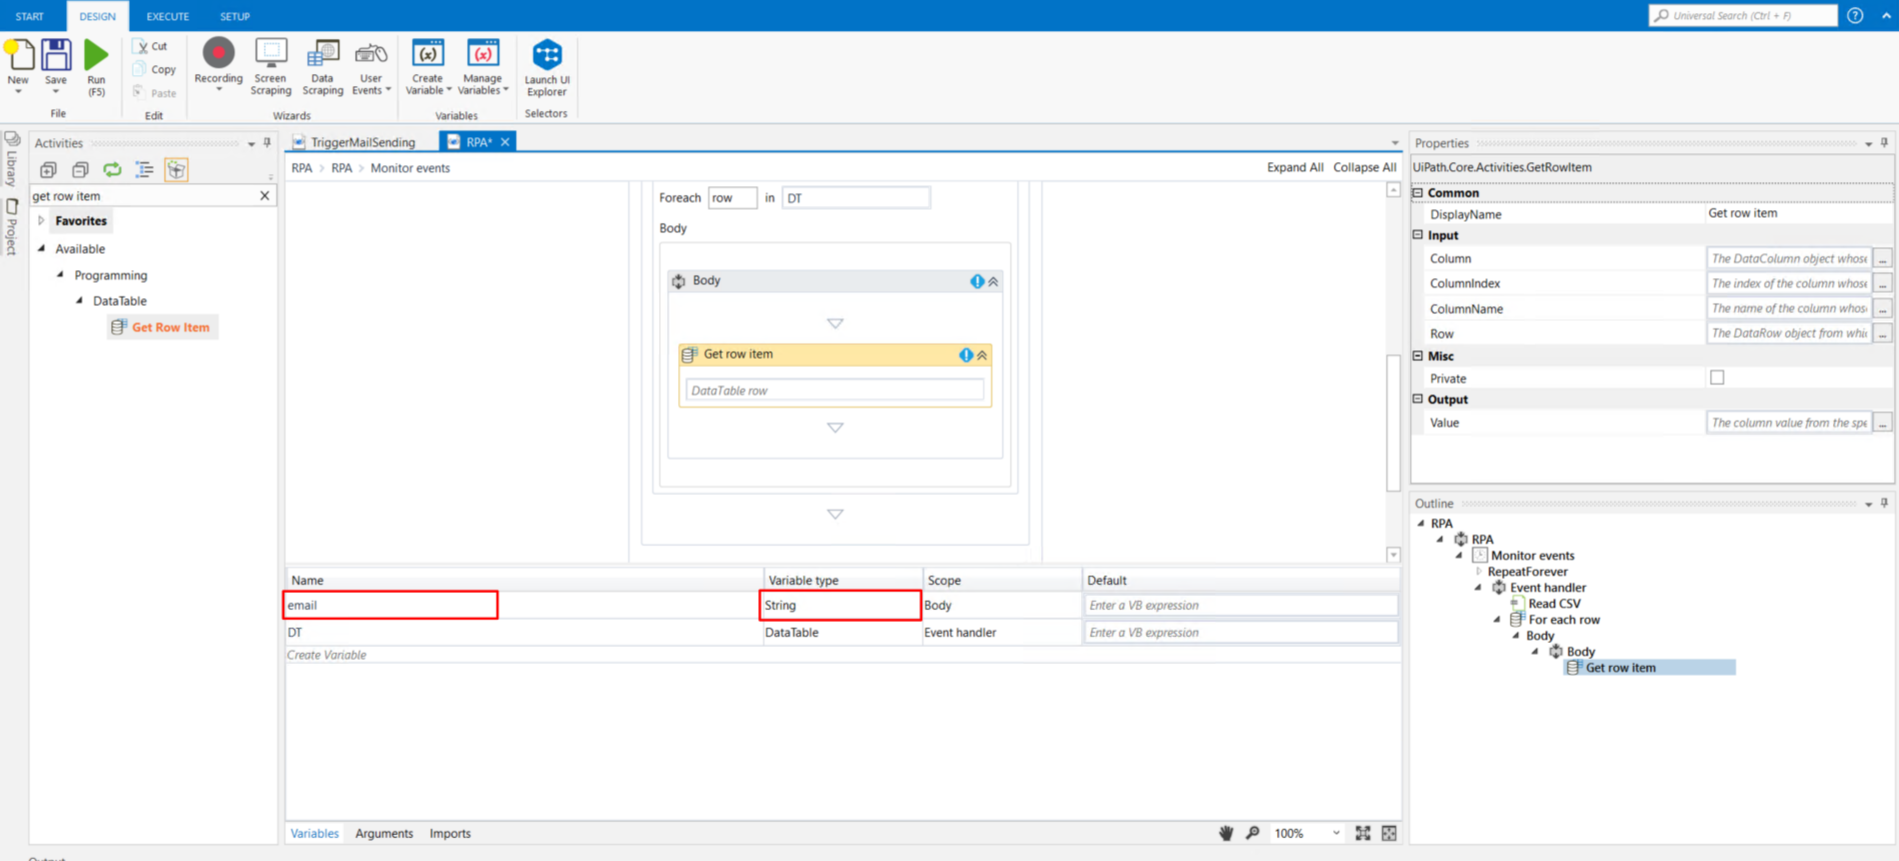Open the zoom percentage dropdown

click(x=1336, y=833)
